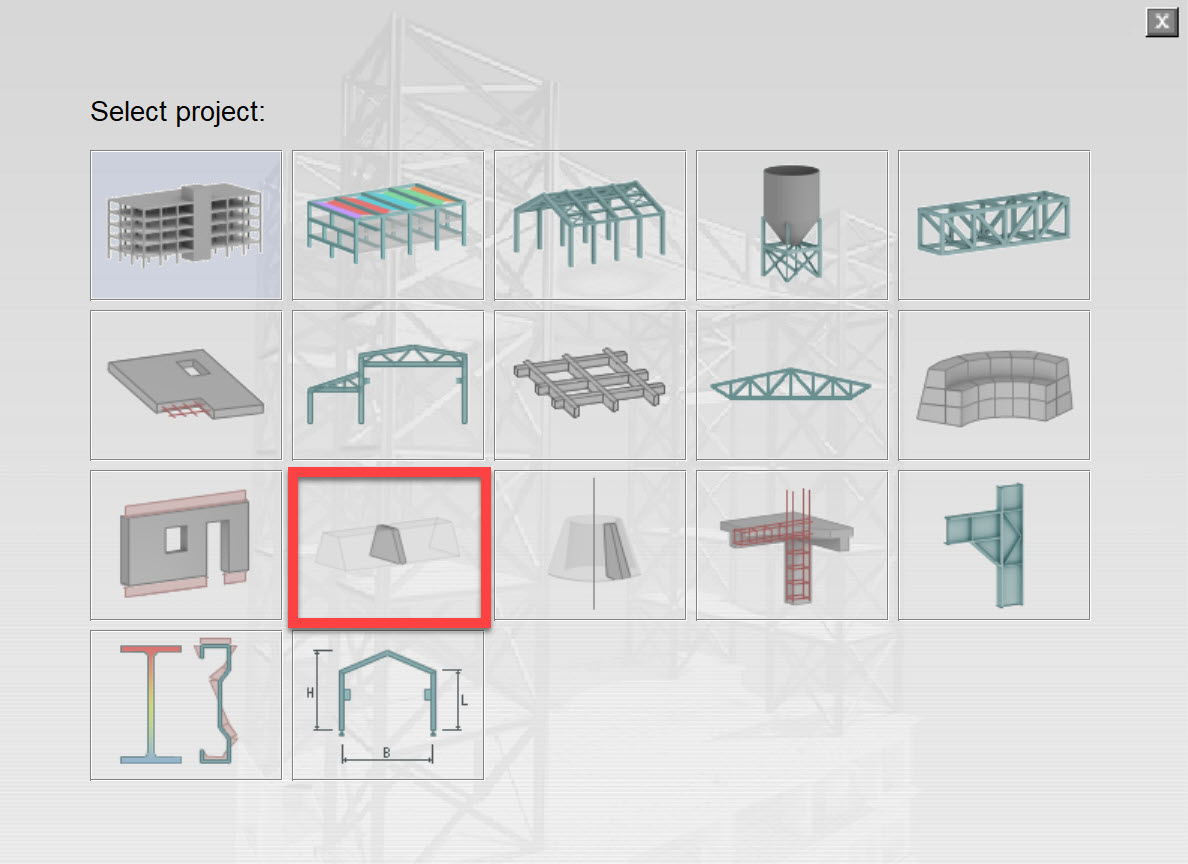Image resolution: width=1188 pixels, height=864 pixels.
Task: Open the colorful roof load panels template
Action: coord(387,224)
